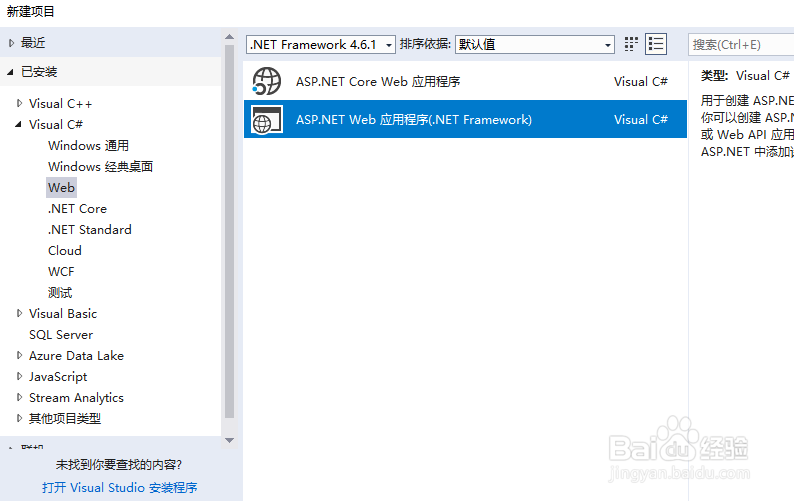The height and width of the screenshot is (501, 794).
Task: Expand the 其他项目类型 node
Action: pyautogui.click(x=19, y=418)
